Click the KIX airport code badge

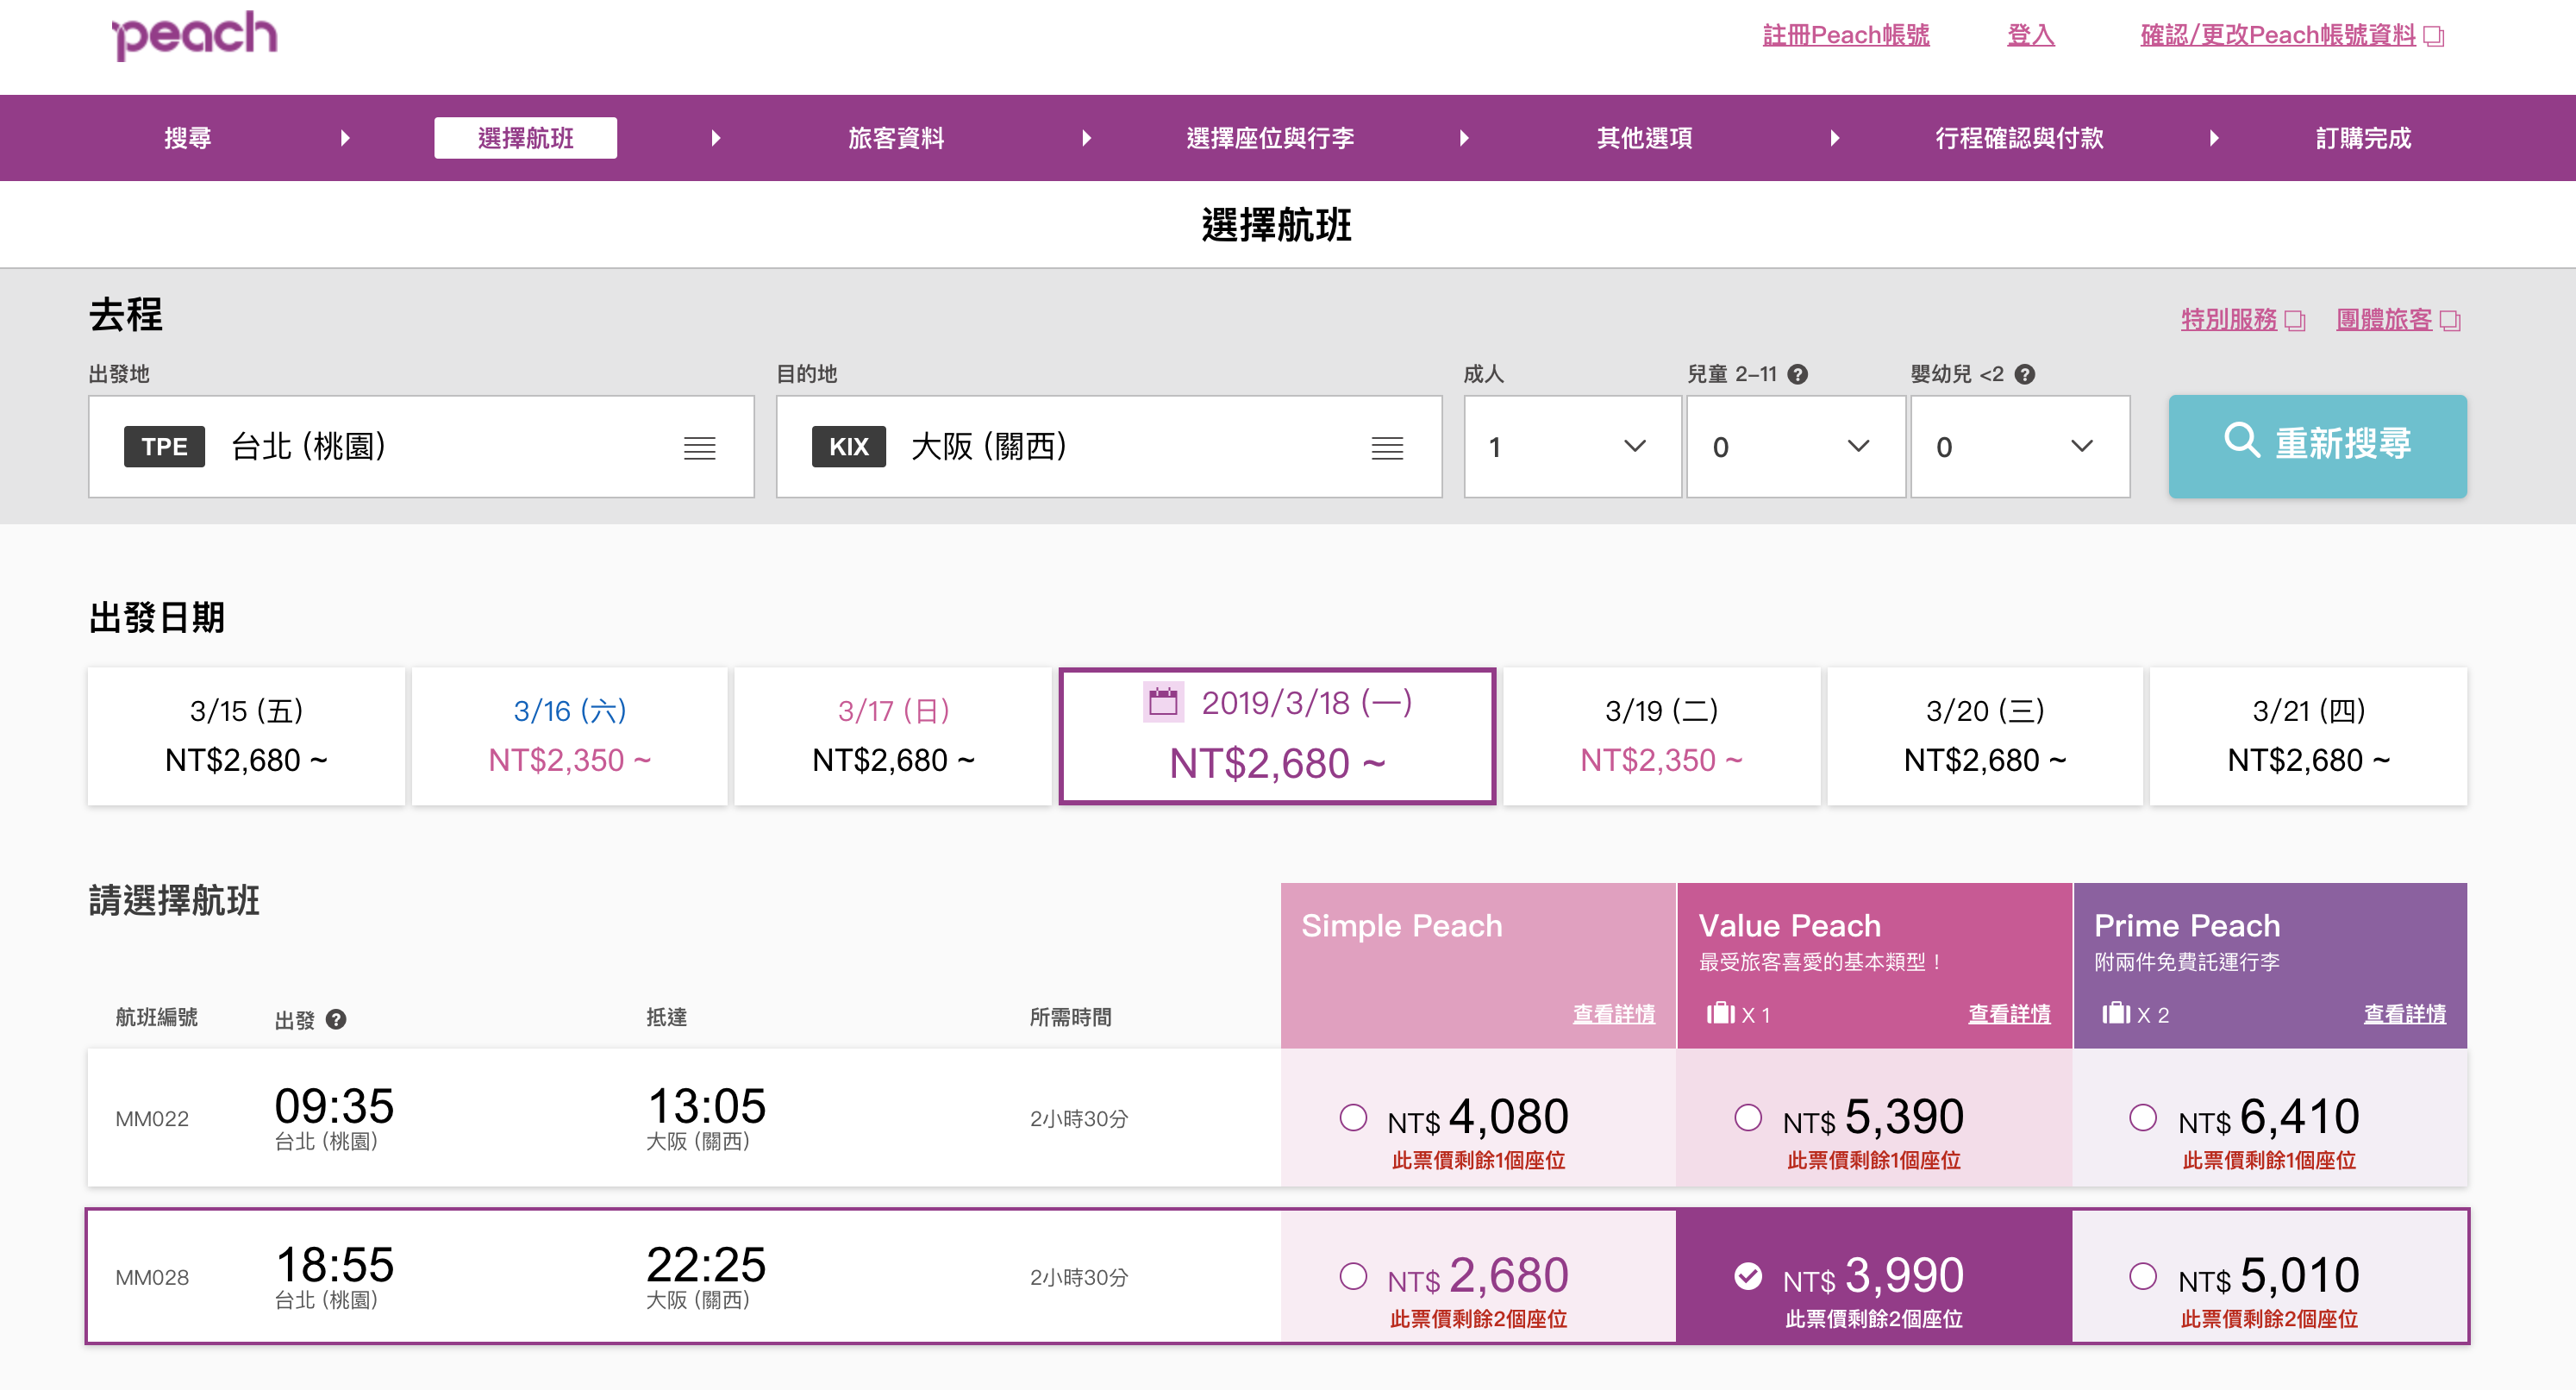849,447
